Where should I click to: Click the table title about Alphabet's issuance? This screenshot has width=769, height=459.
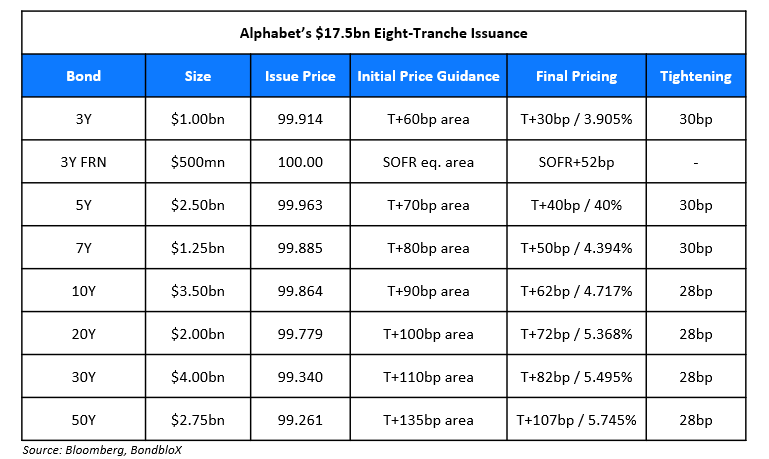(x=384, y=33)
